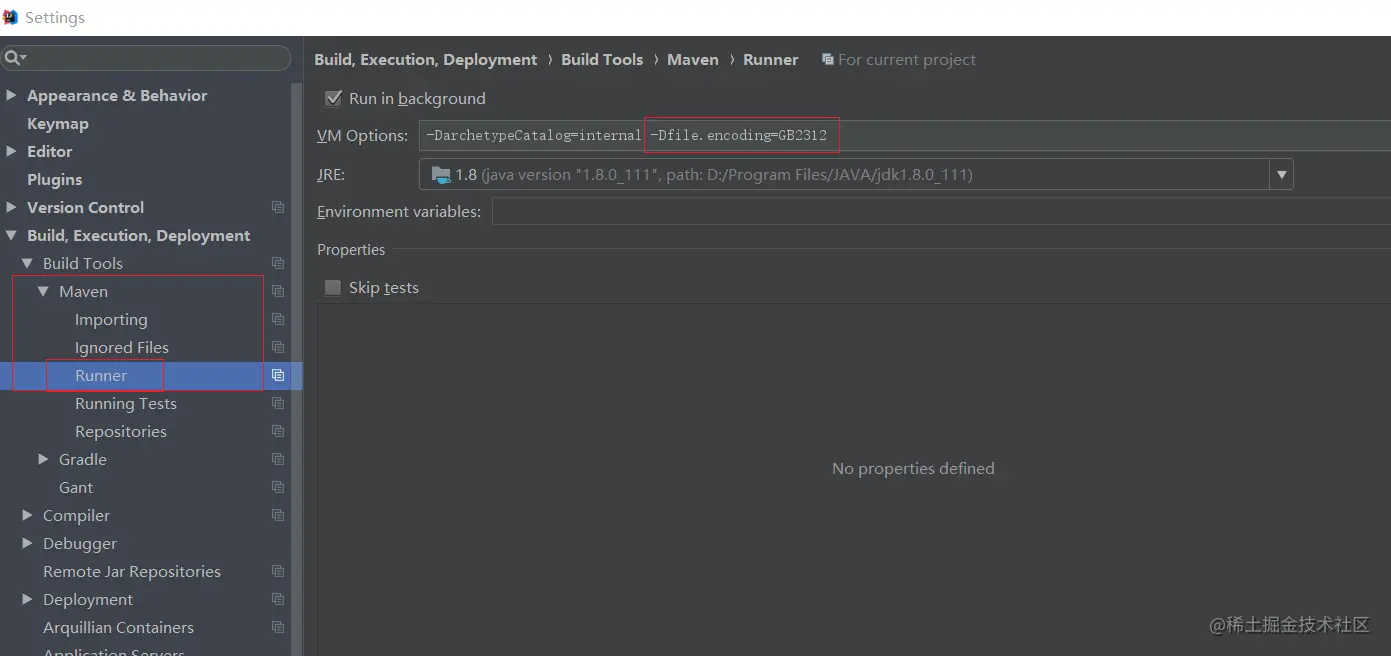Focus the settings search box
1391x656 pixels.
click(146, 58)
